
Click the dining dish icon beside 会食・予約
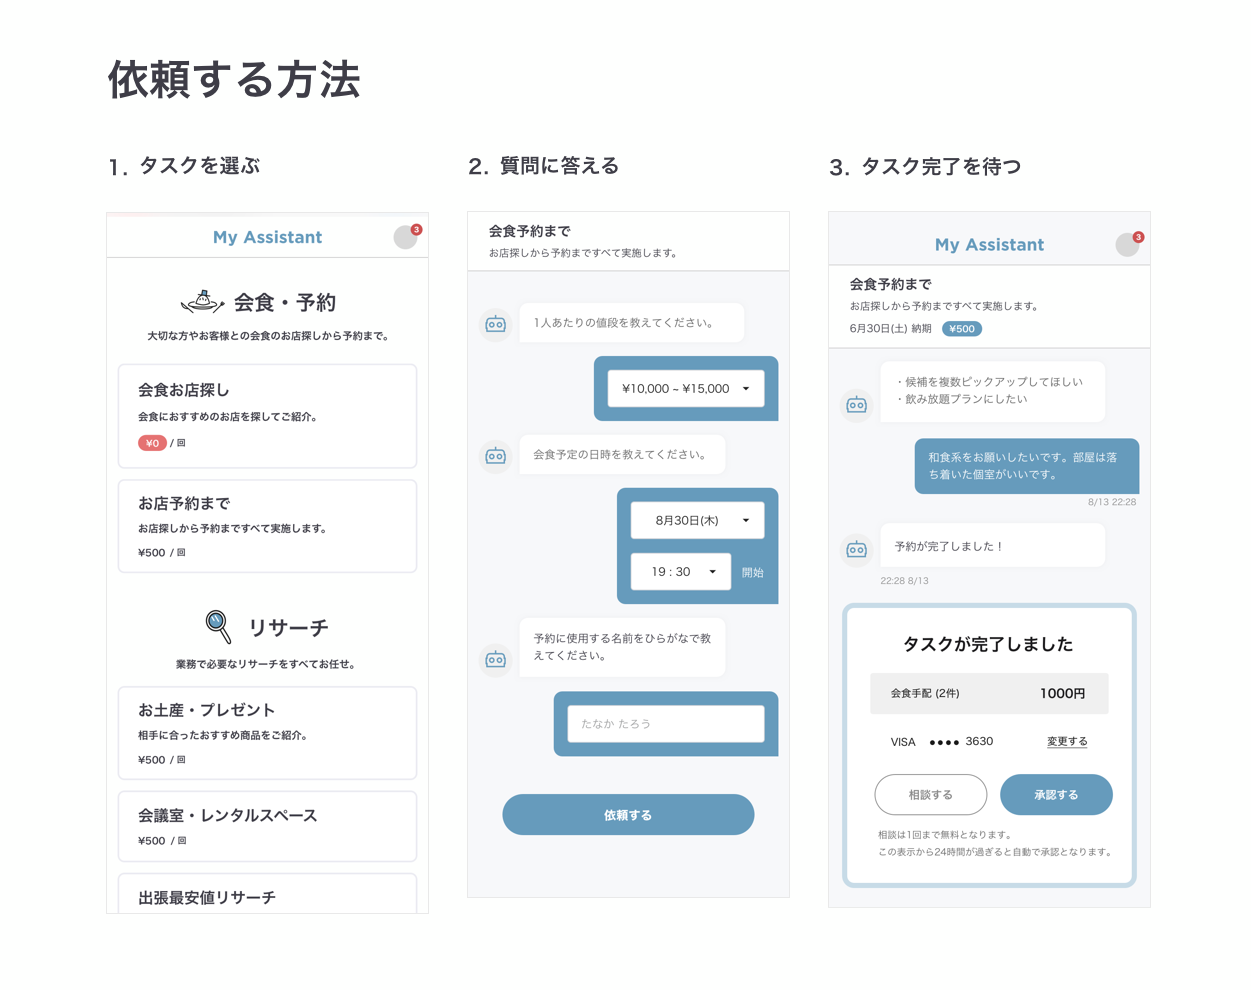[x=202, y=301]
